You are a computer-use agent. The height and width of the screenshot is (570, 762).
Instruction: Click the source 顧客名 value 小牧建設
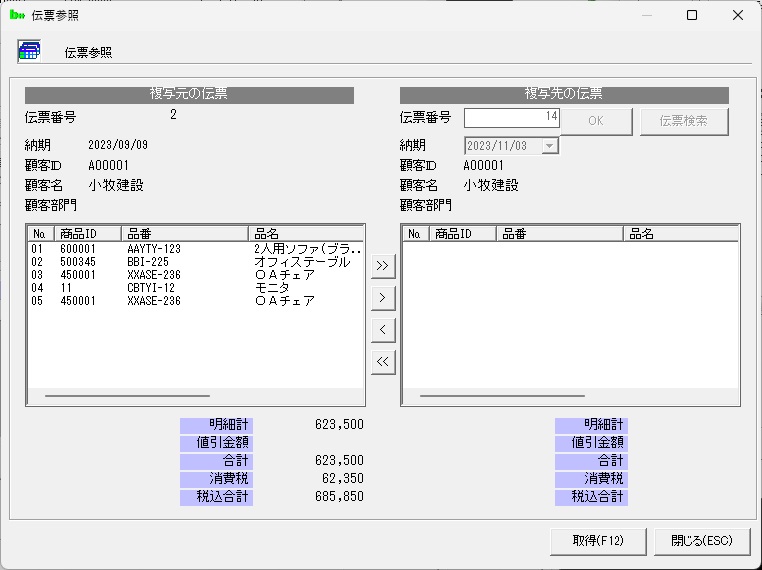click(116, 185)
